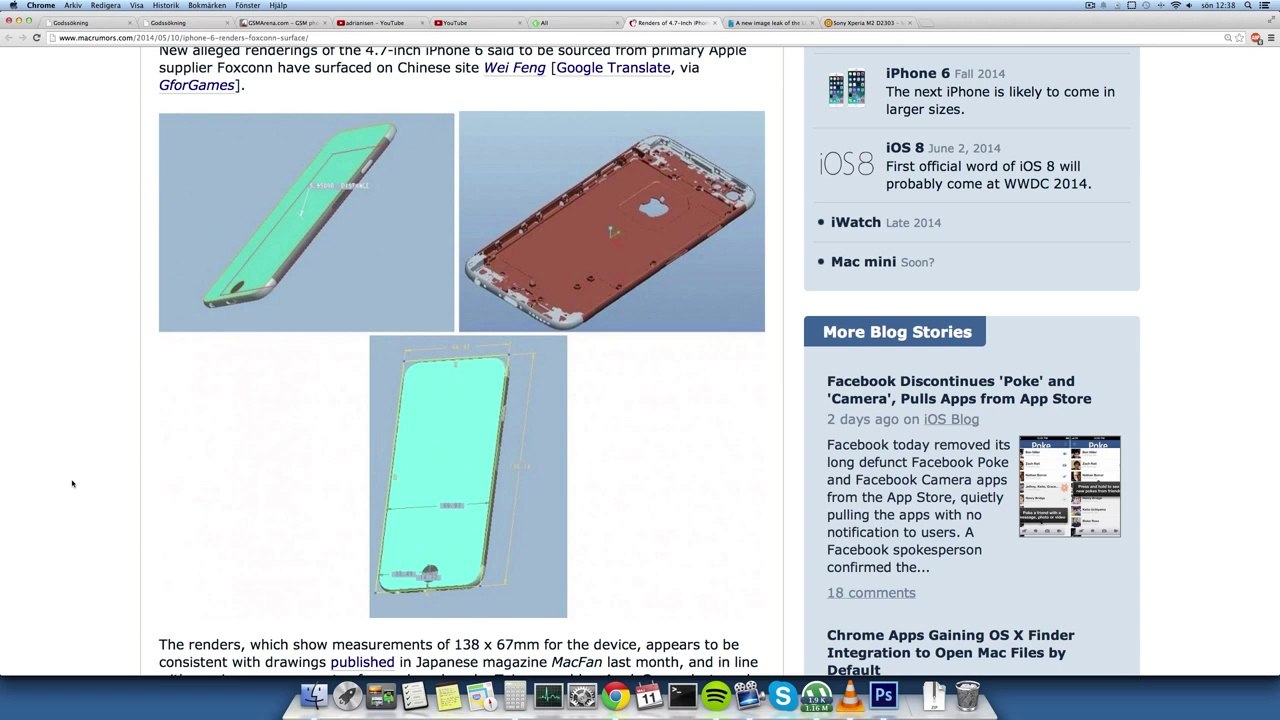Open Skype from the dock
The width and height of the screenshot is (1280, 720).
783,695
